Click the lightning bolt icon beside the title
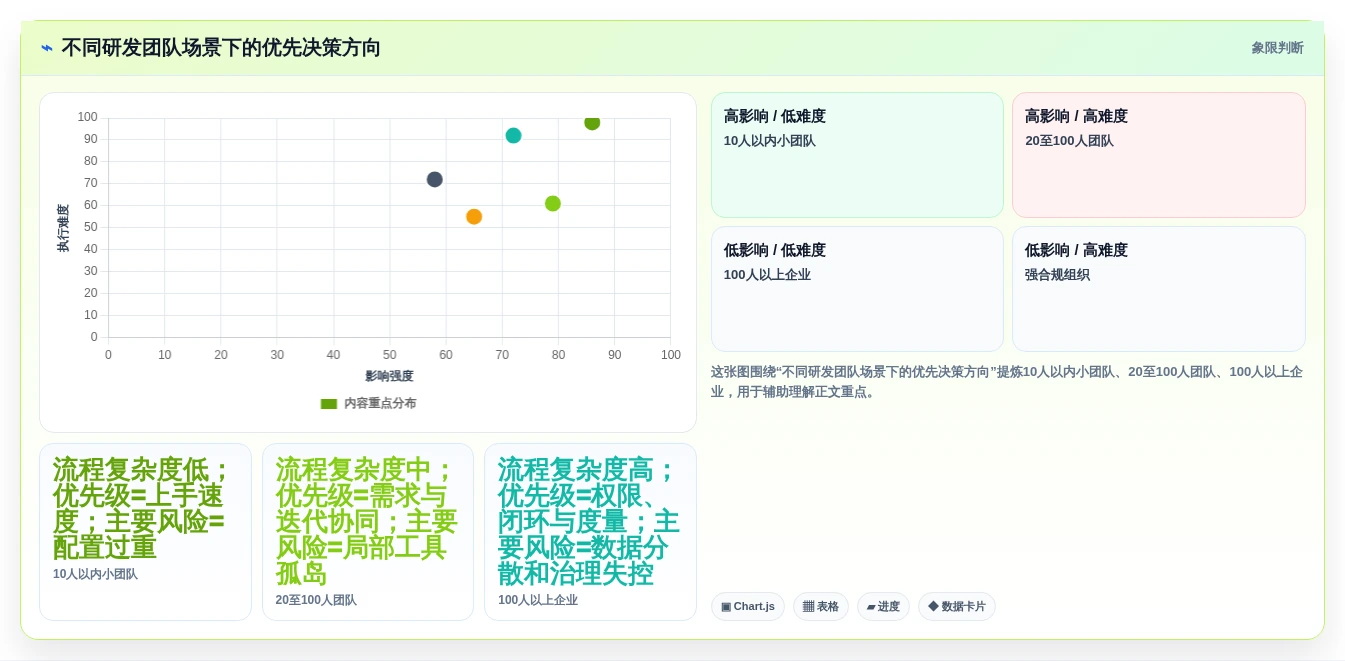The width and height of the screenshot is (1345, 661). 47,48
